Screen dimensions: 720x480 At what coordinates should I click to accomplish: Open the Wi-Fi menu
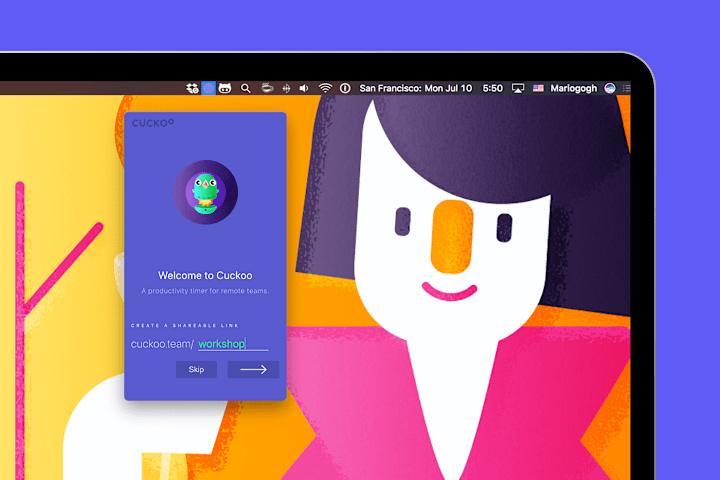[325, 88]
